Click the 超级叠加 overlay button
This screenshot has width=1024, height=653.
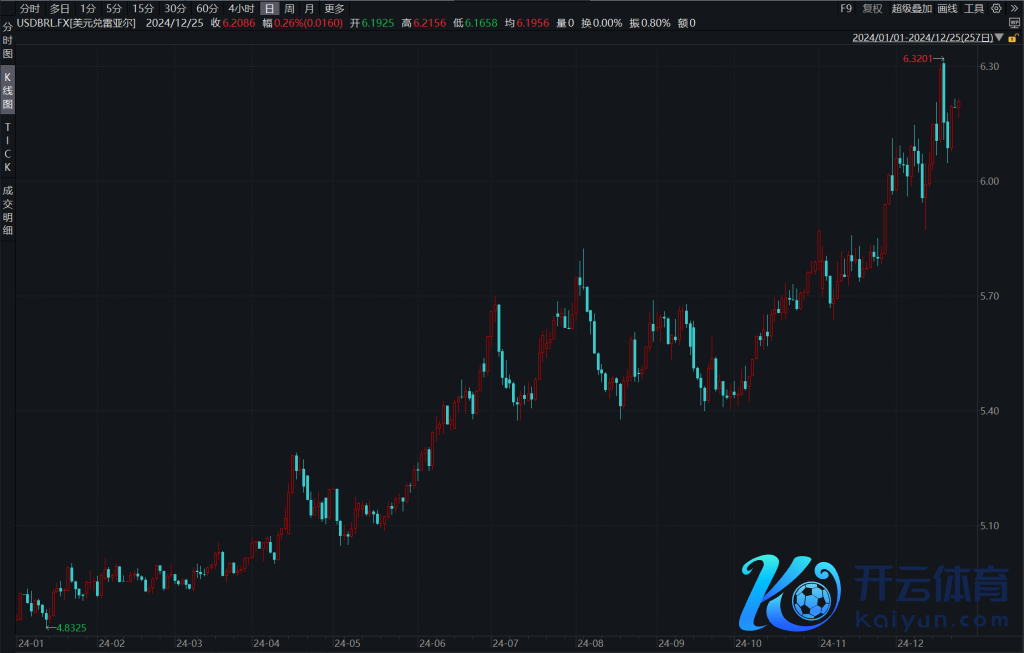click(x=911, y=8)
